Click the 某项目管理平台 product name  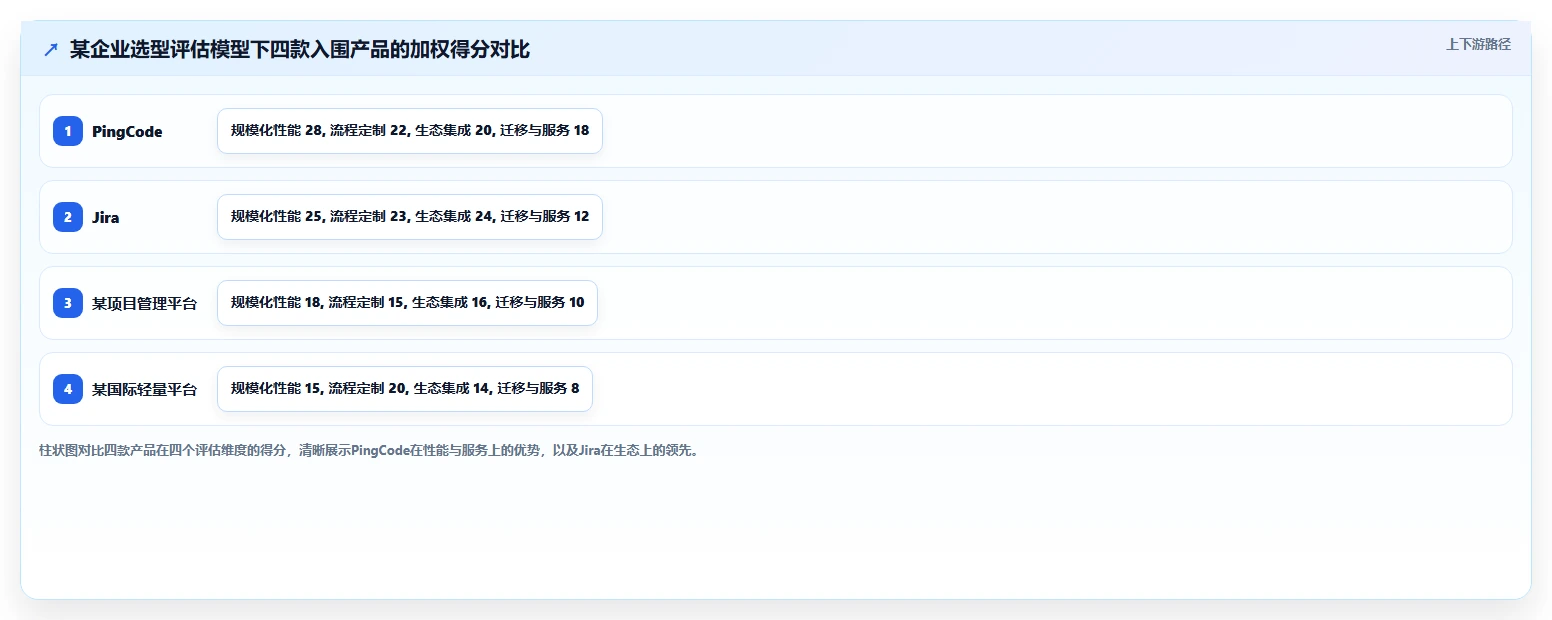(145, 303)
